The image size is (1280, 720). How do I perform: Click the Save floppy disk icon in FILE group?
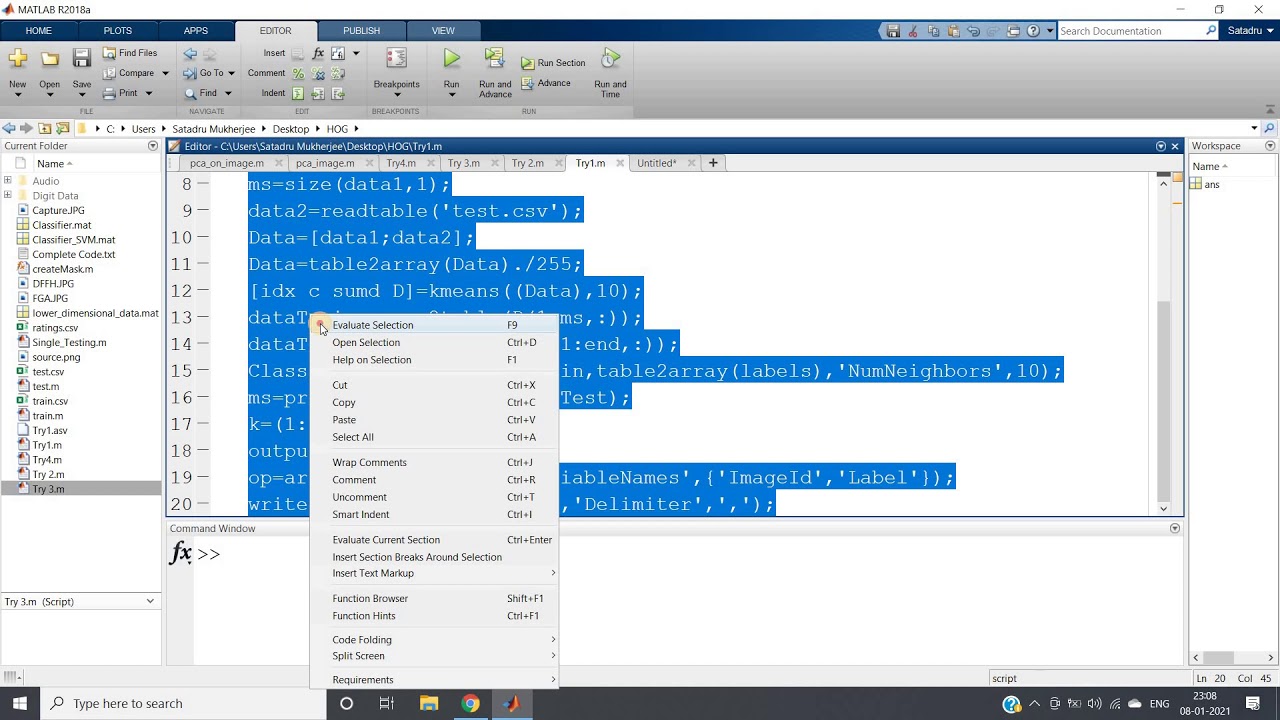tap(82, 60)
